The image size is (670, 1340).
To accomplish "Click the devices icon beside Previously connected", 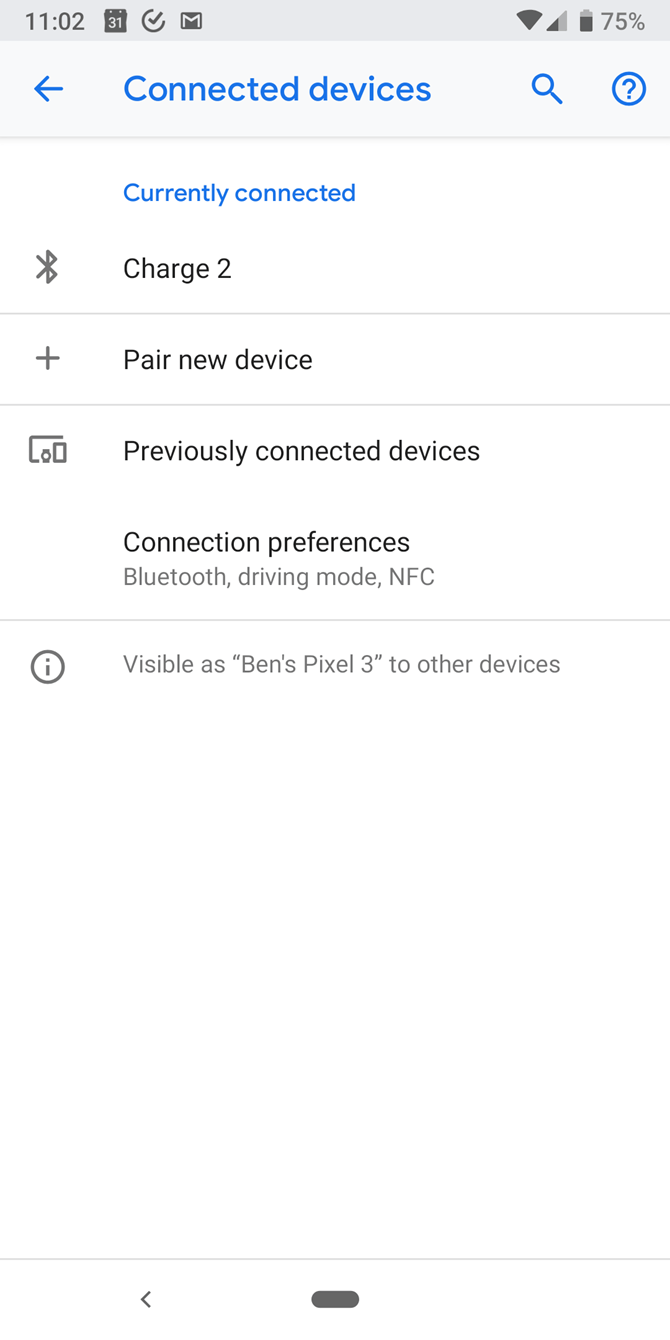I will [47, 450].
